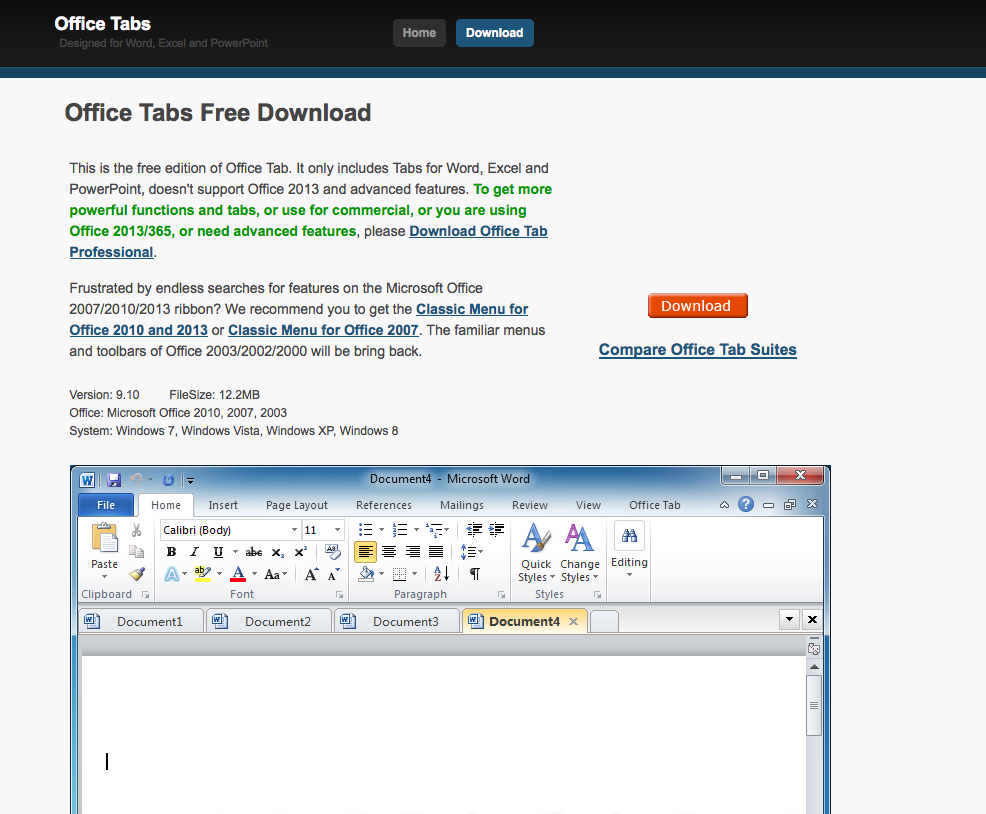Click the blank new-tab area after Document4
This screenshot has height=814, width=986.
click(604, 621)
